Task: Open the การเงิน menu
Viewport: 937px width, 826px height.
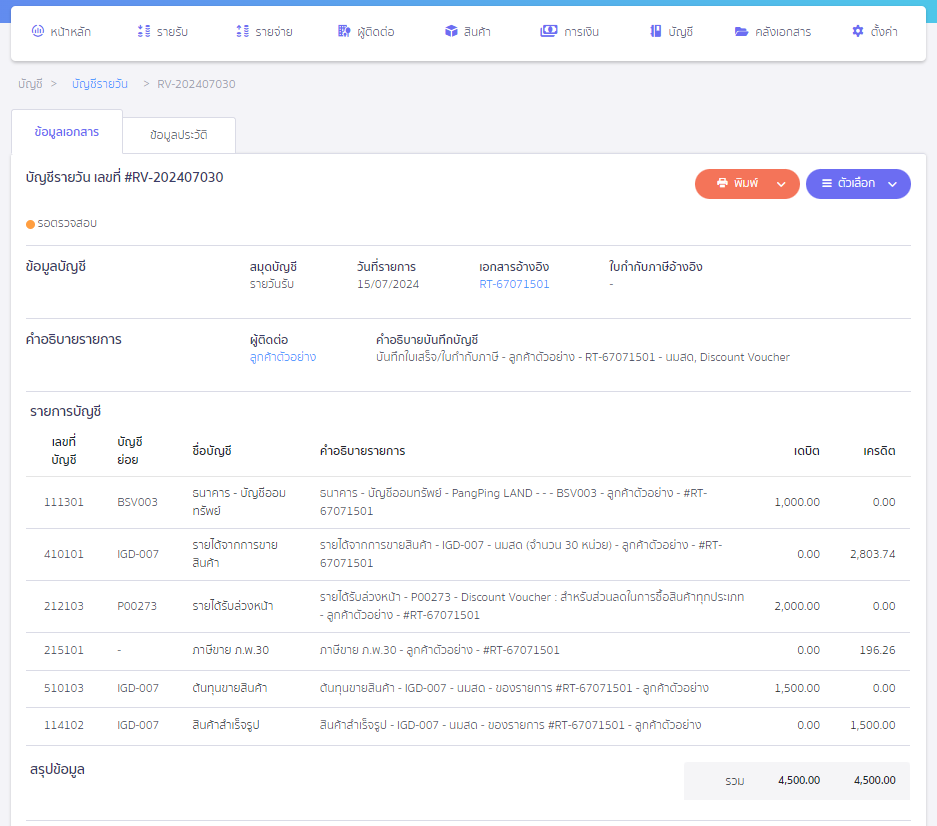Action: (x=569, y=32)
